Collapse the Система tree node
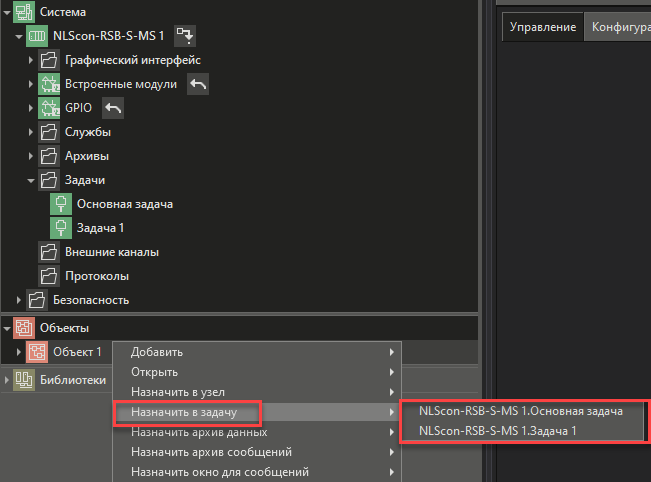 pyautogui.click(x=7, y=12)
